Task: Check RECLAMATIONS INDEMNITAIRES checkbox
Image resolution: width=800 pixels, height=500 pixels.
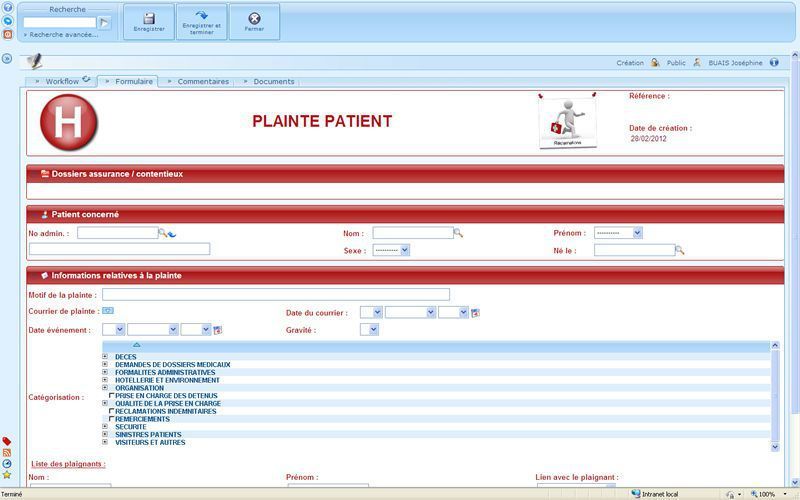Action: [x=111, y=411]
